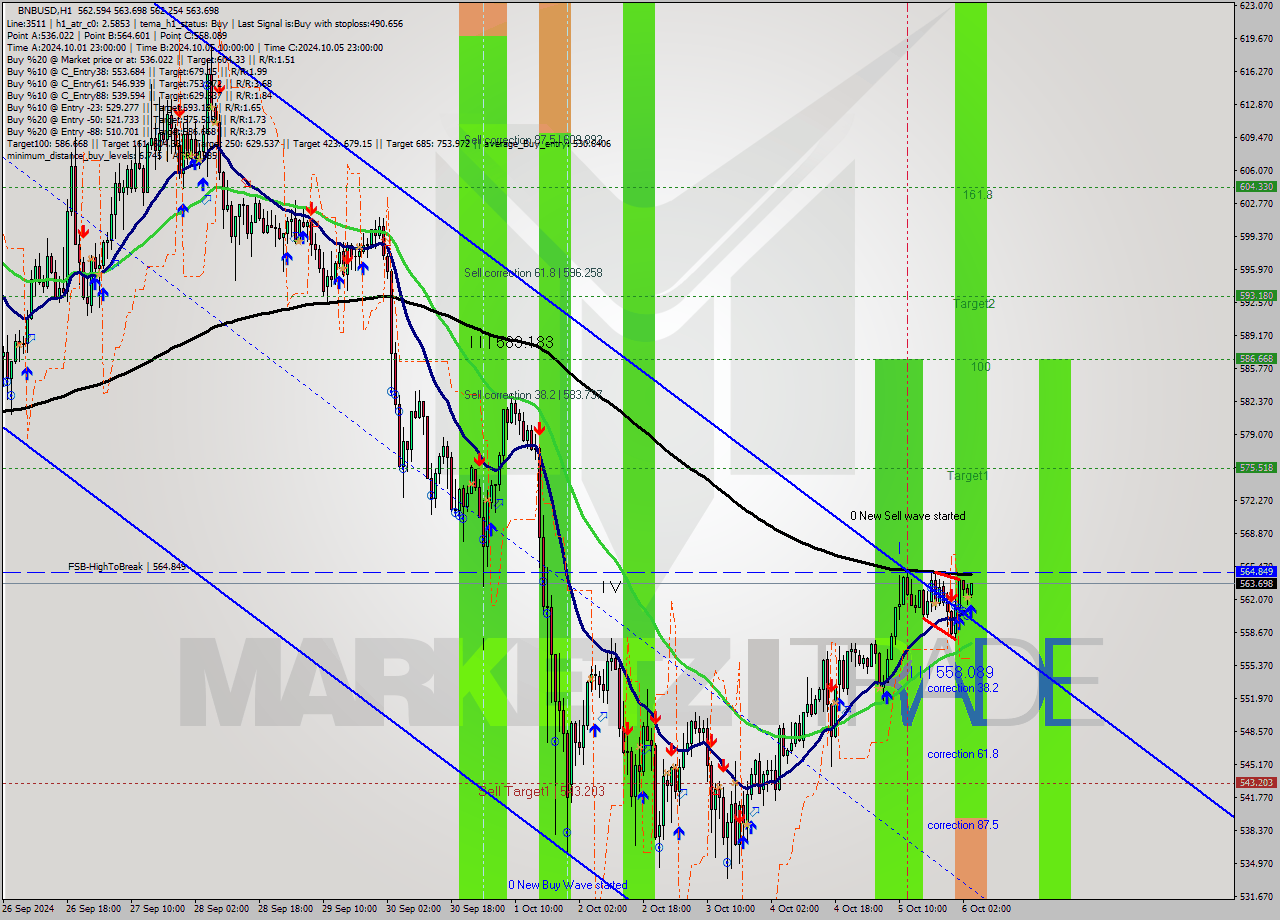Image resolution: width=1280 pixels, height=920 pixels.
Task: Click the 572.270 price axis label
Action: 1256,500
